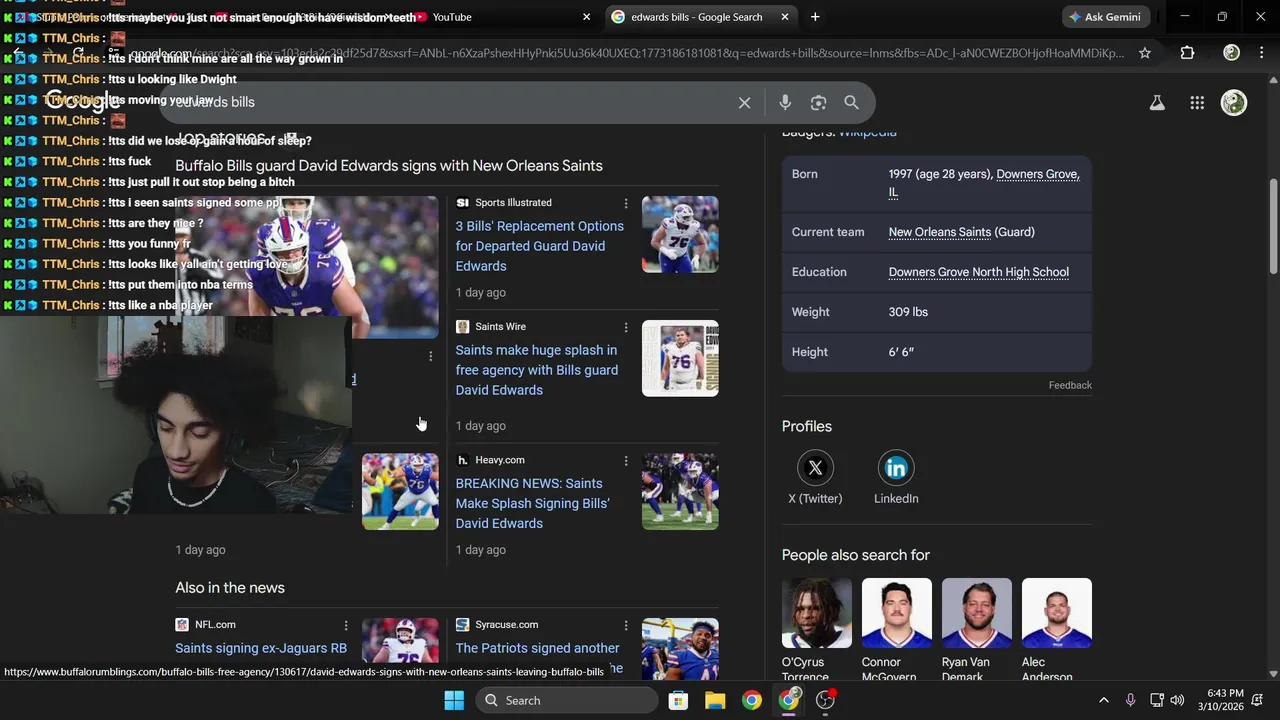Clear the search box with the X icon
This screenshot has width=1280, height=720.
click(x=744, y=102)
